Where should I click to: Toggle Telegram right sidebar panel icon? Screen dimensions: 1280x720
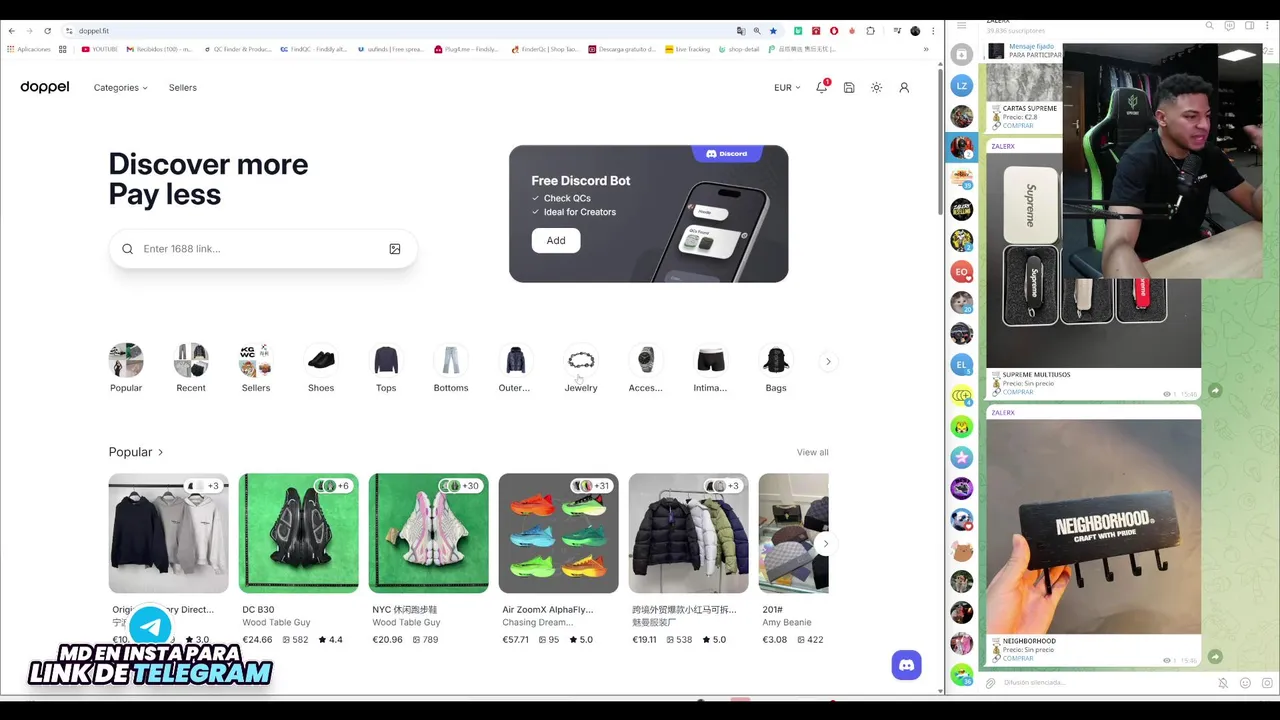1250,25
